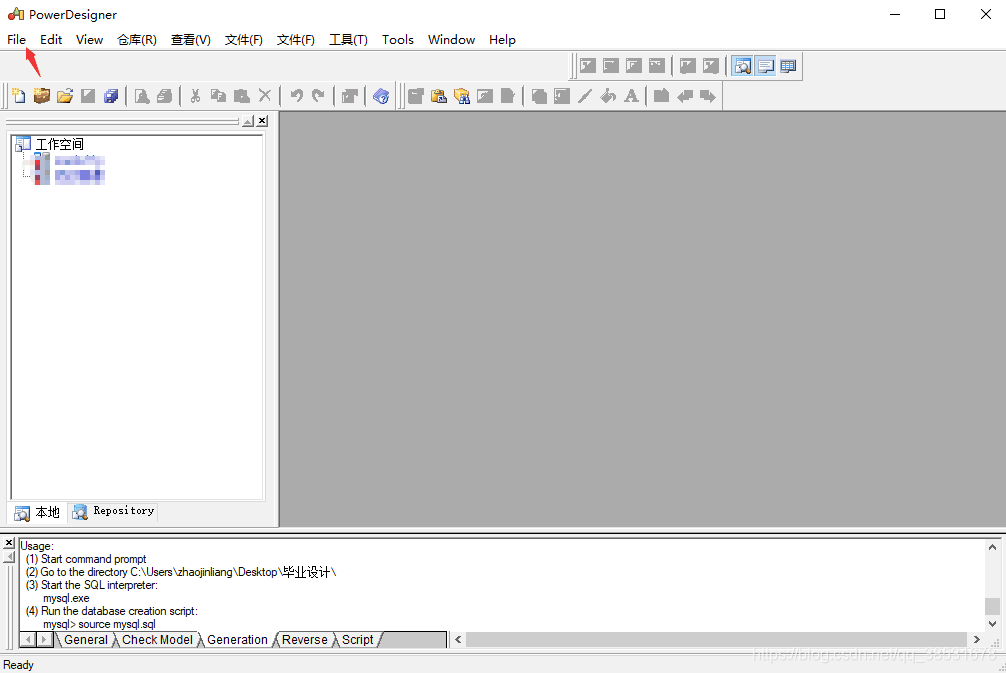Click the fill color bucket icon

[608, 96]
